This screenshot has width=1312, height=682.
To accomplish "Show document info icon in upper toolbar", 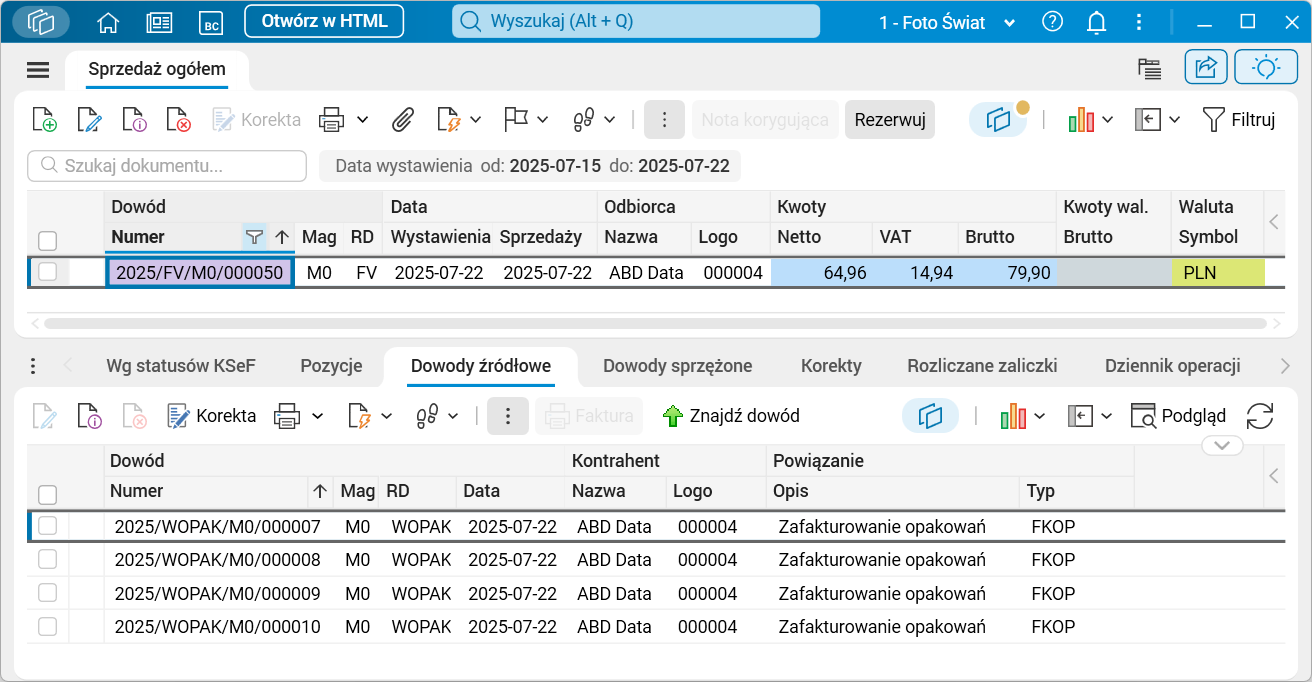I will 134,120.
